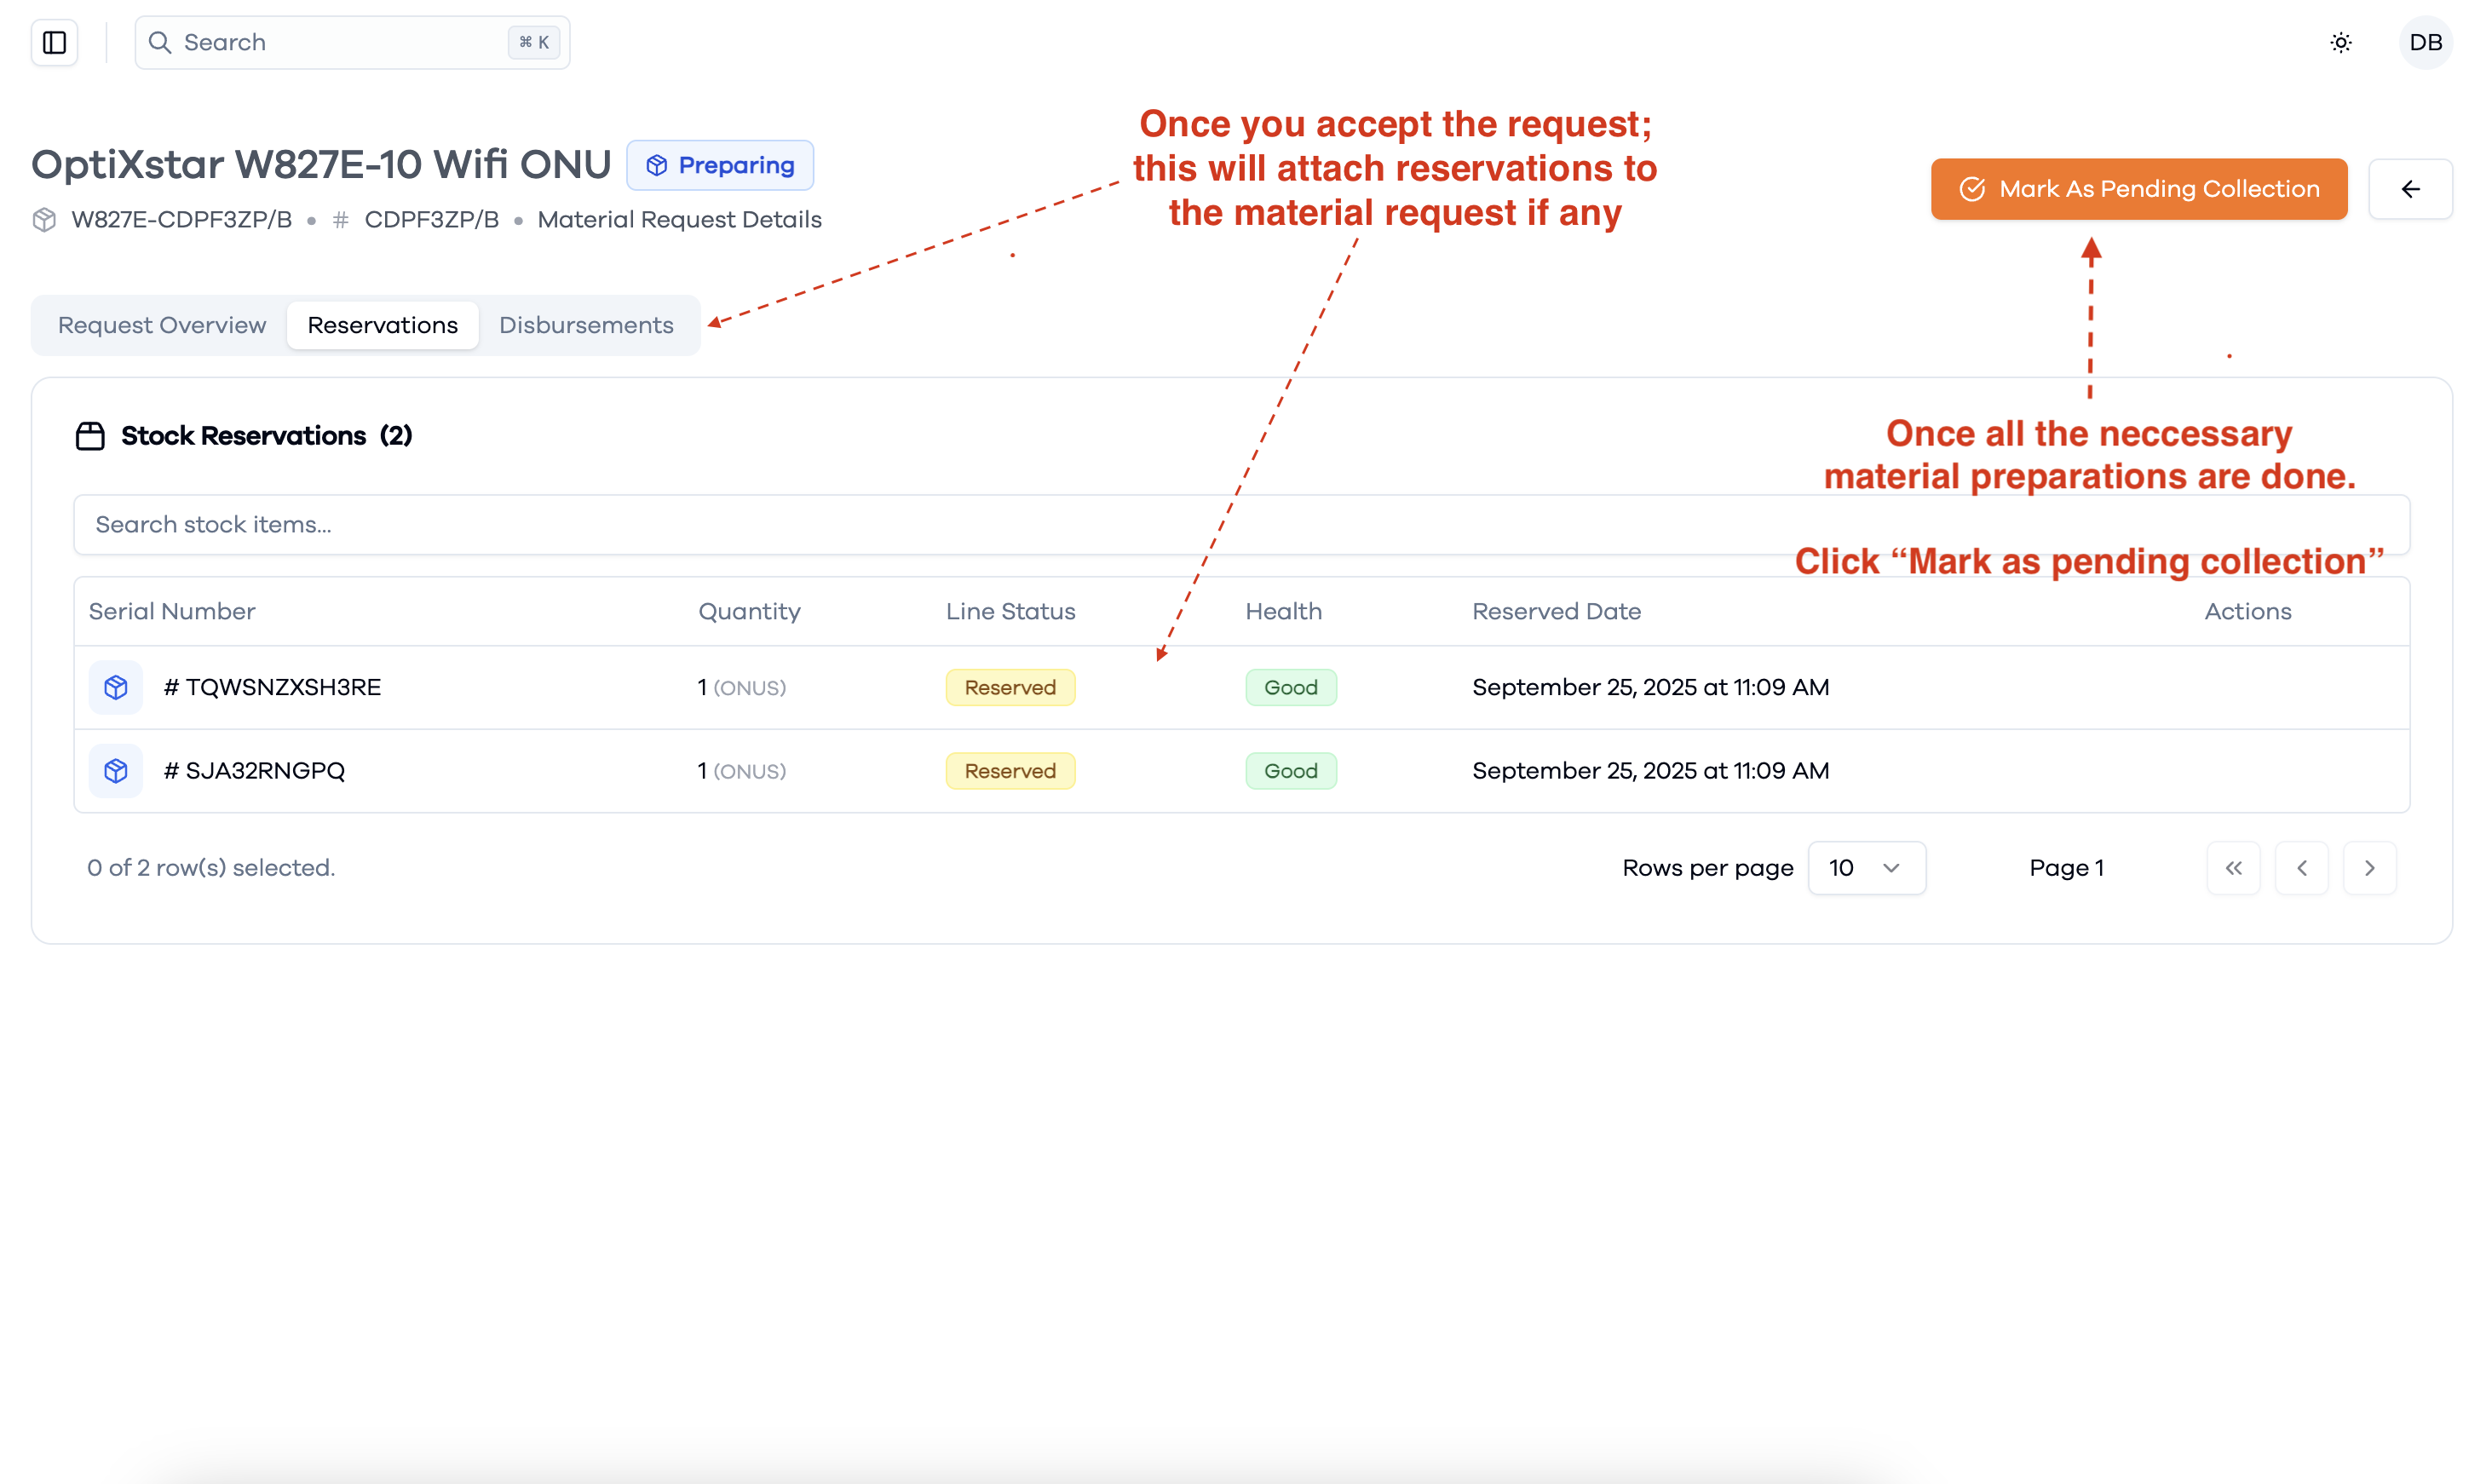The image size is (2469, 1484).
Task: Click the top Search bar
Action: pos(352,42)
